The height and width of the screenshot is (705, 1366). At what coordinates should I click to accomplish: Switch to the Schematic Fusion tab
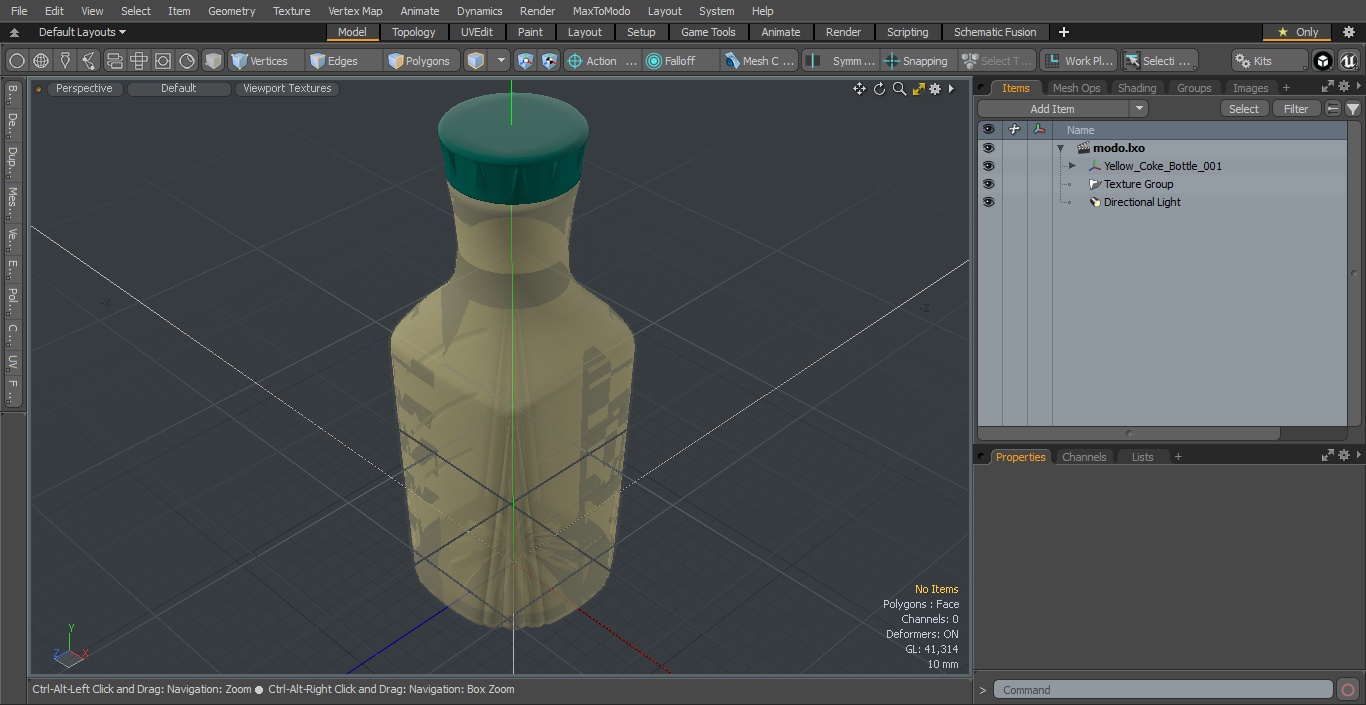pos(995,32)
